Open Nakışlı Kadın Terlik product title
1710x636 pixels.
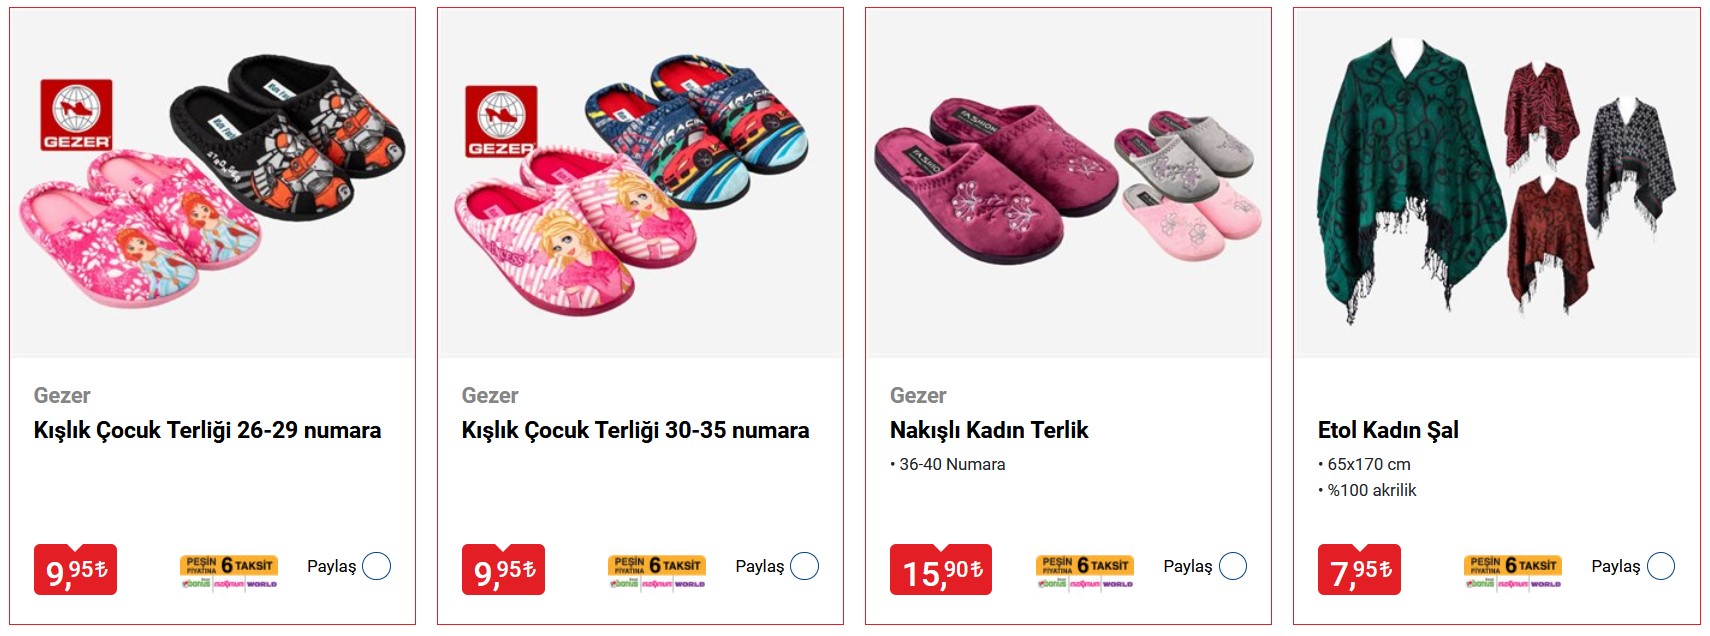pyautogui.click(x=989, y=430)
